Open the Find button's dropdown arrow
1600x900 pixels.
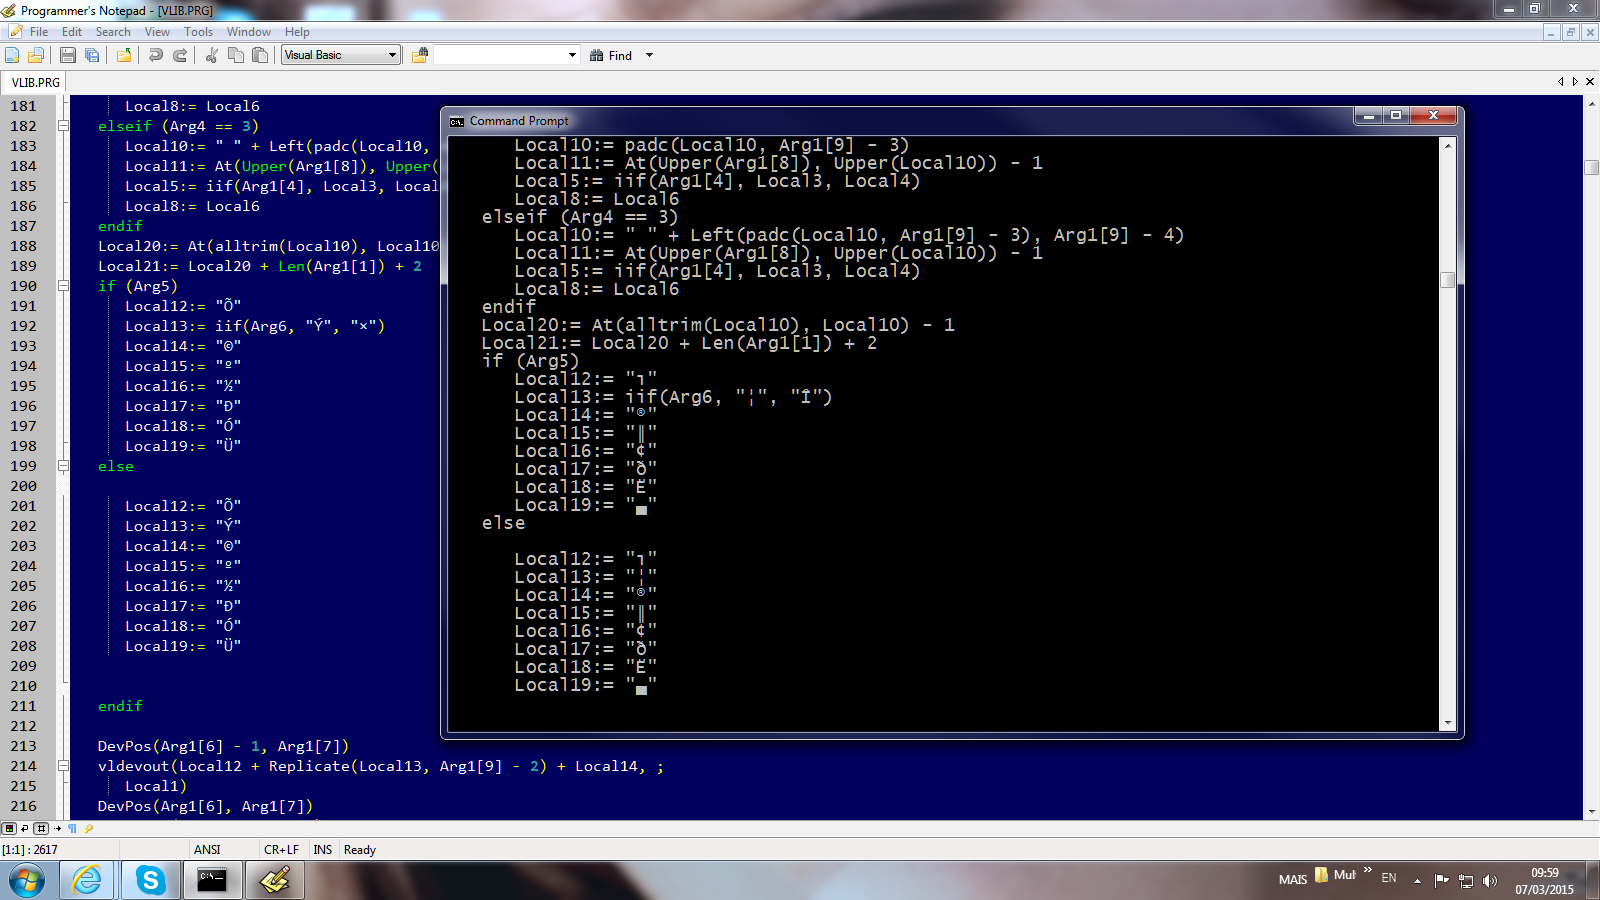649,56
